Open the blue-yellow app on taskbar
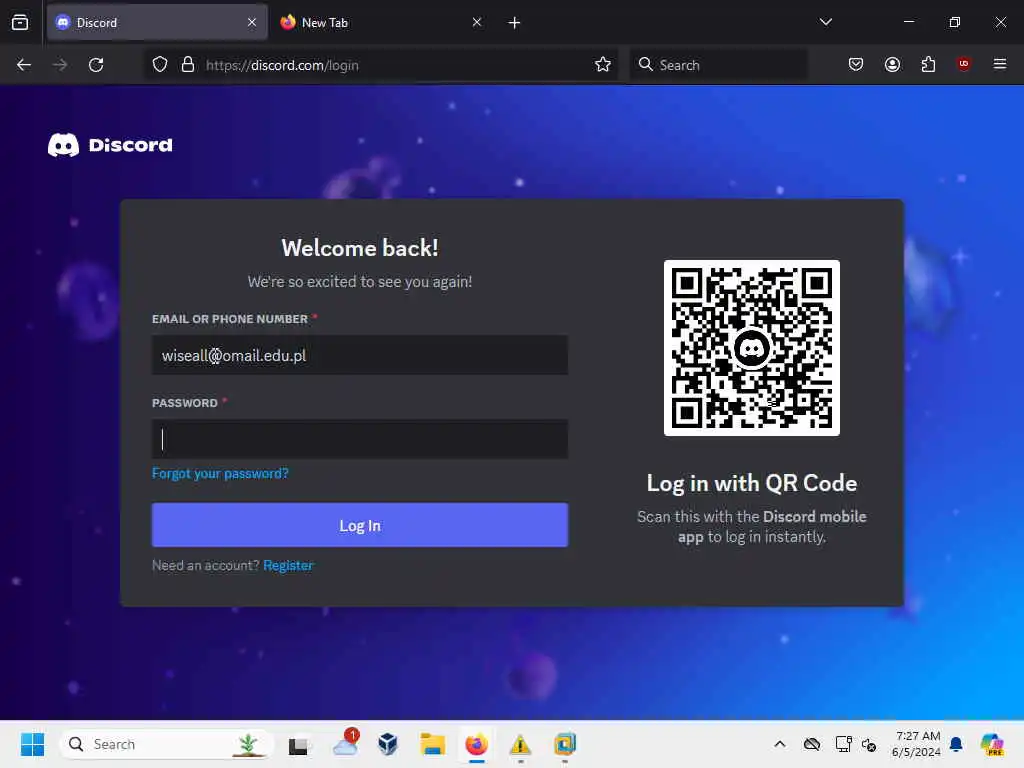 565,744
